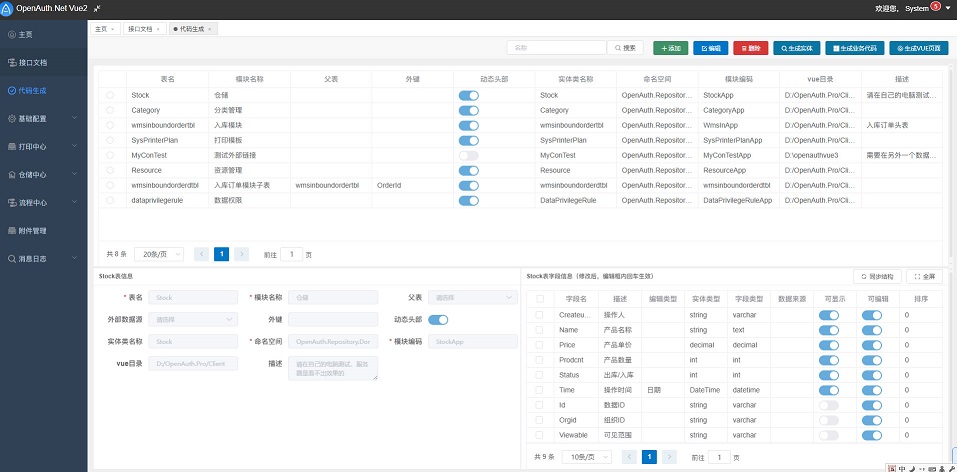The height and width of the screenshot is (472, 957).
Task: Toggle 动态头部 switch for MyConTest row
Action: 468,156
